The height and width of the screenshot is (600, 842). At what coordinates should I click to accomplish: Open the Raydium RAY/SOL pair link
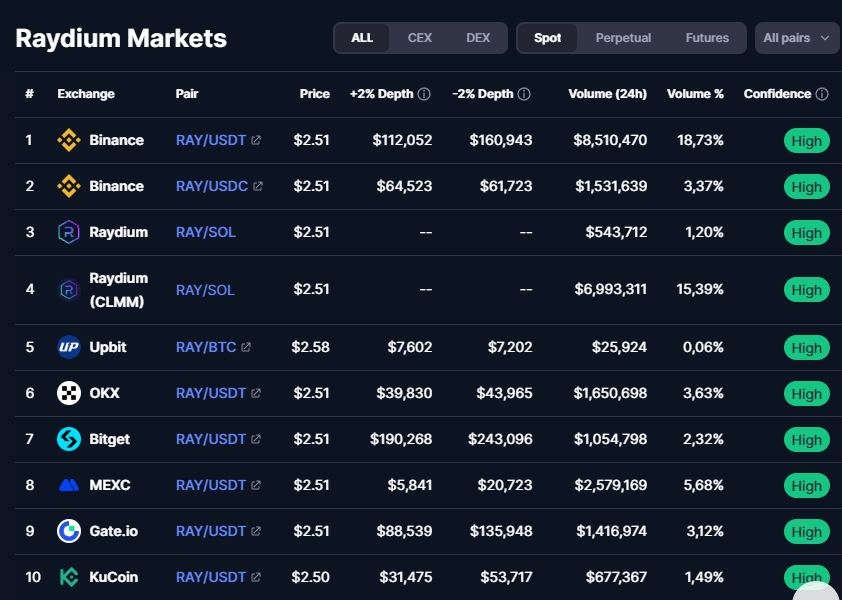tap(206, 232)
